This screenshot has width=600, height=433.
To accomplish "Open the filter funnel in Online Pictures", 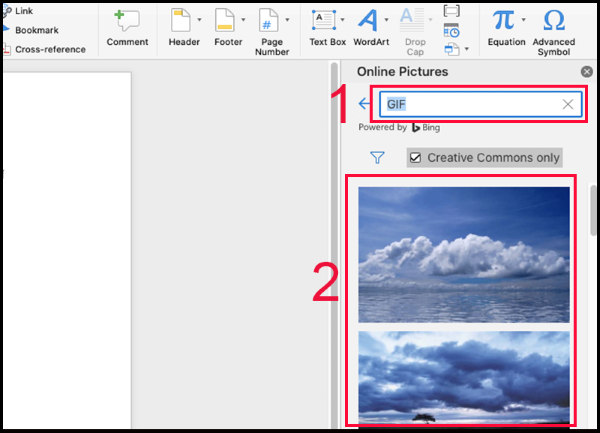I will [377, 157].
